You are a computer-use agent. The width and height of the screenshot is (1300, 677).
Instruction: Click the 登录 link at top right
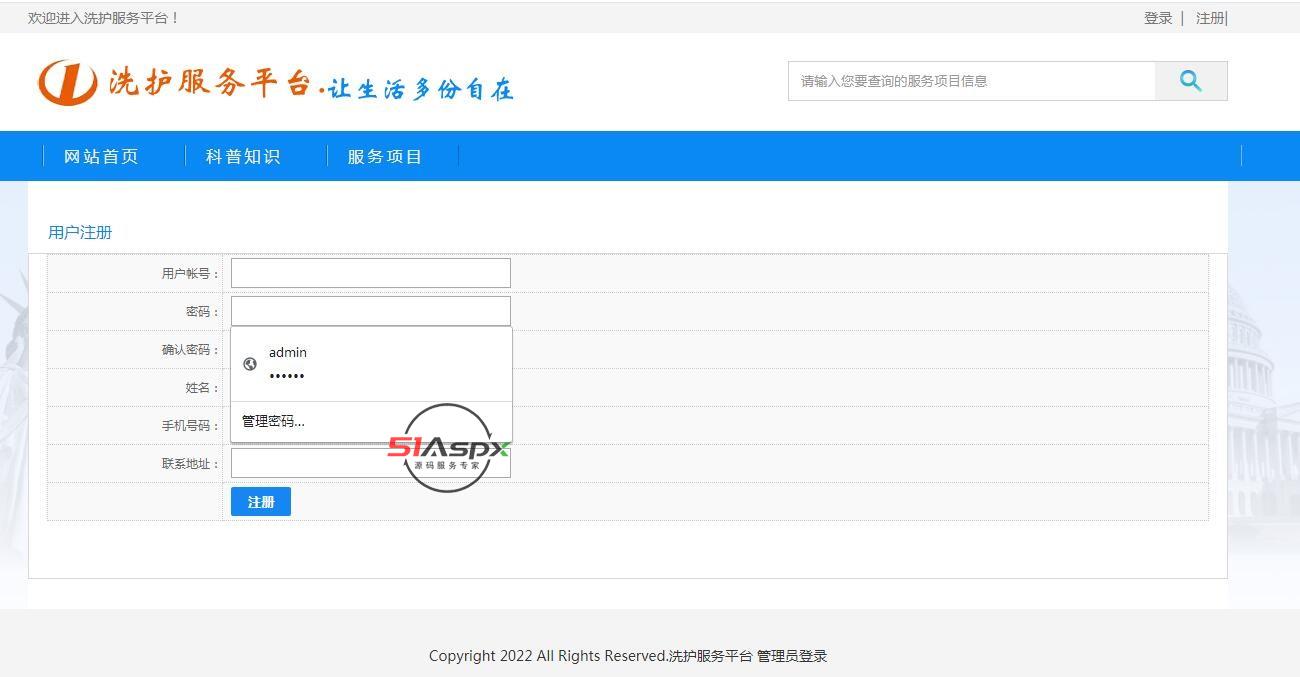click(x=1158, y=18)
